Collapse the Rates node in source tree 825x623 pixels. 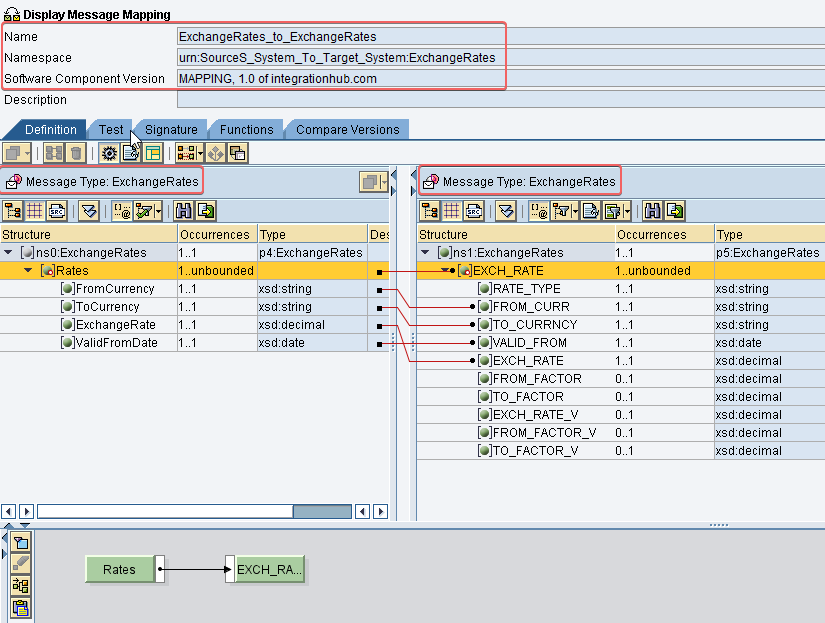pos(28,270)
